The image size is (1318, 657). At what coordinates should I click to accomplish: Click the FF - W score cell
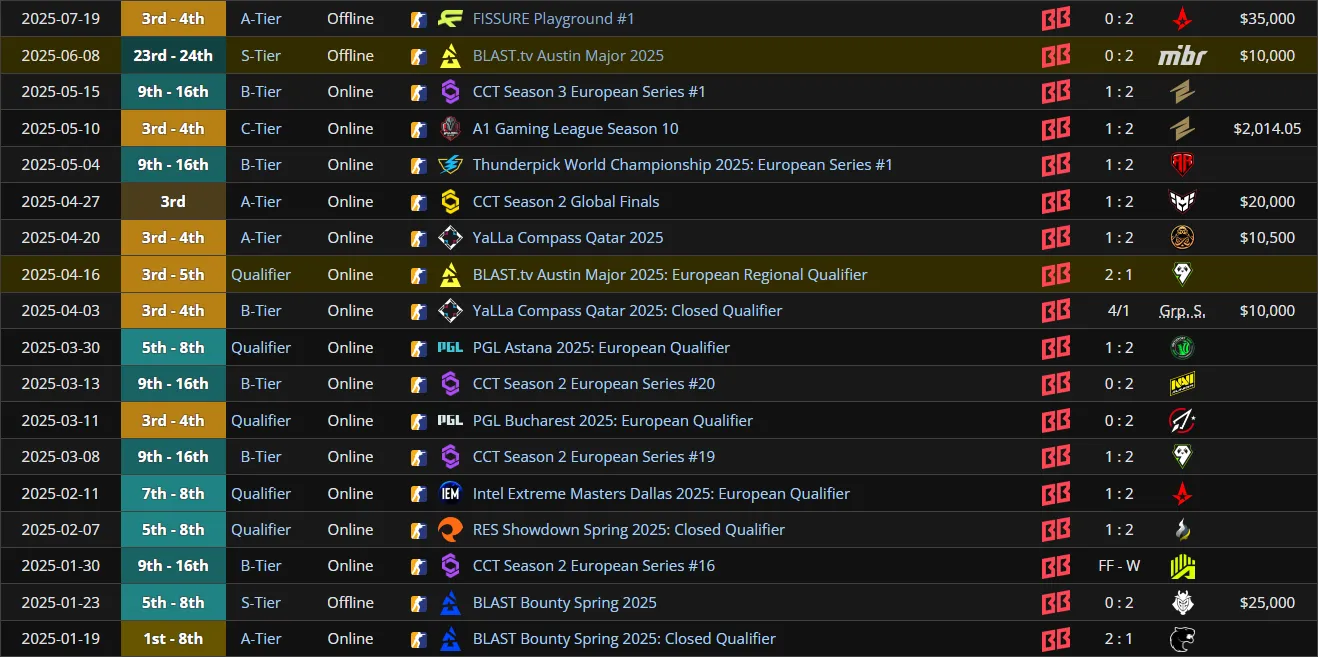[x=1119, y=566]
